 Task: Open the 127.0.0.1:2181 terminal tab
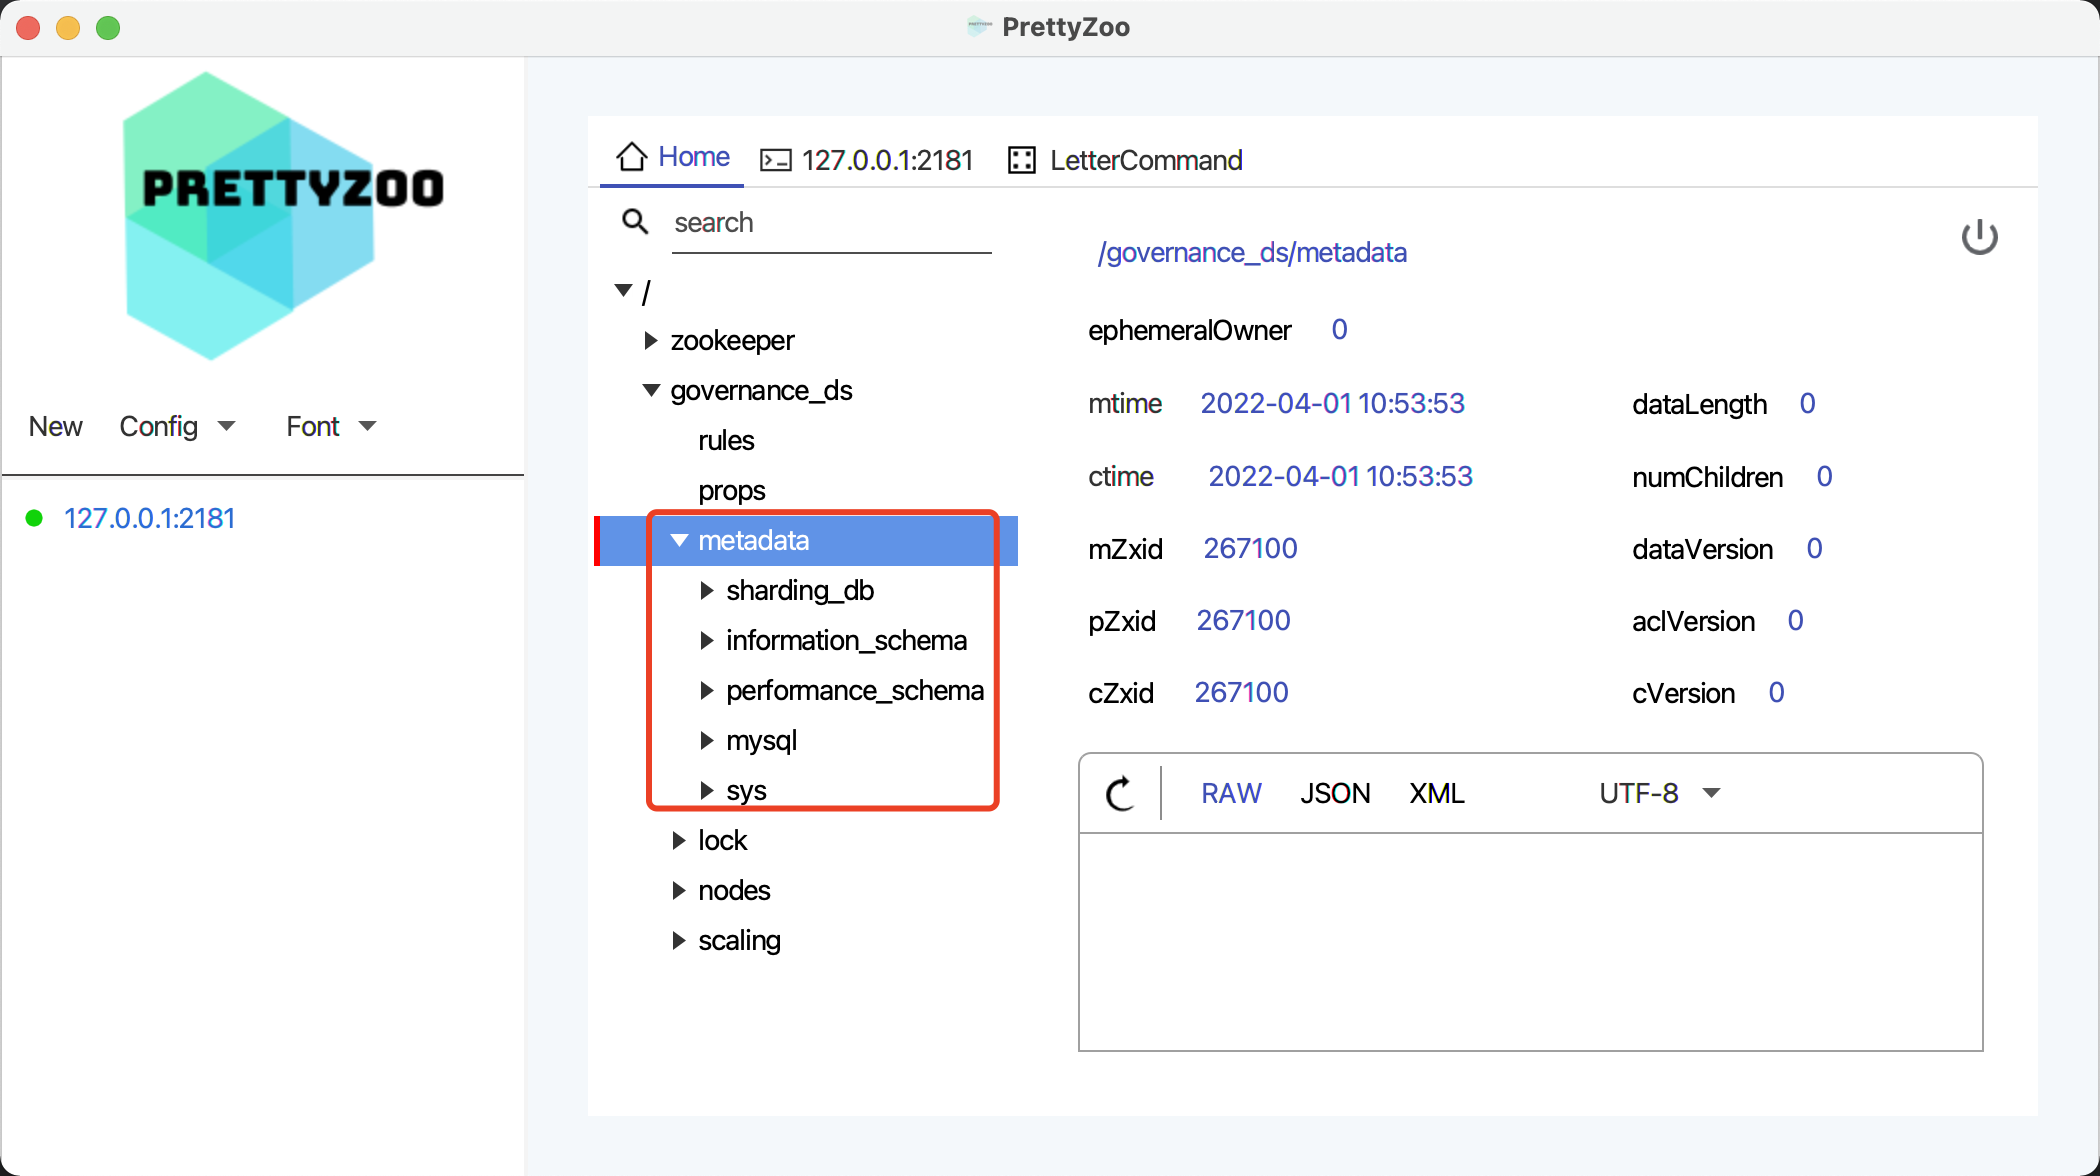886,161
